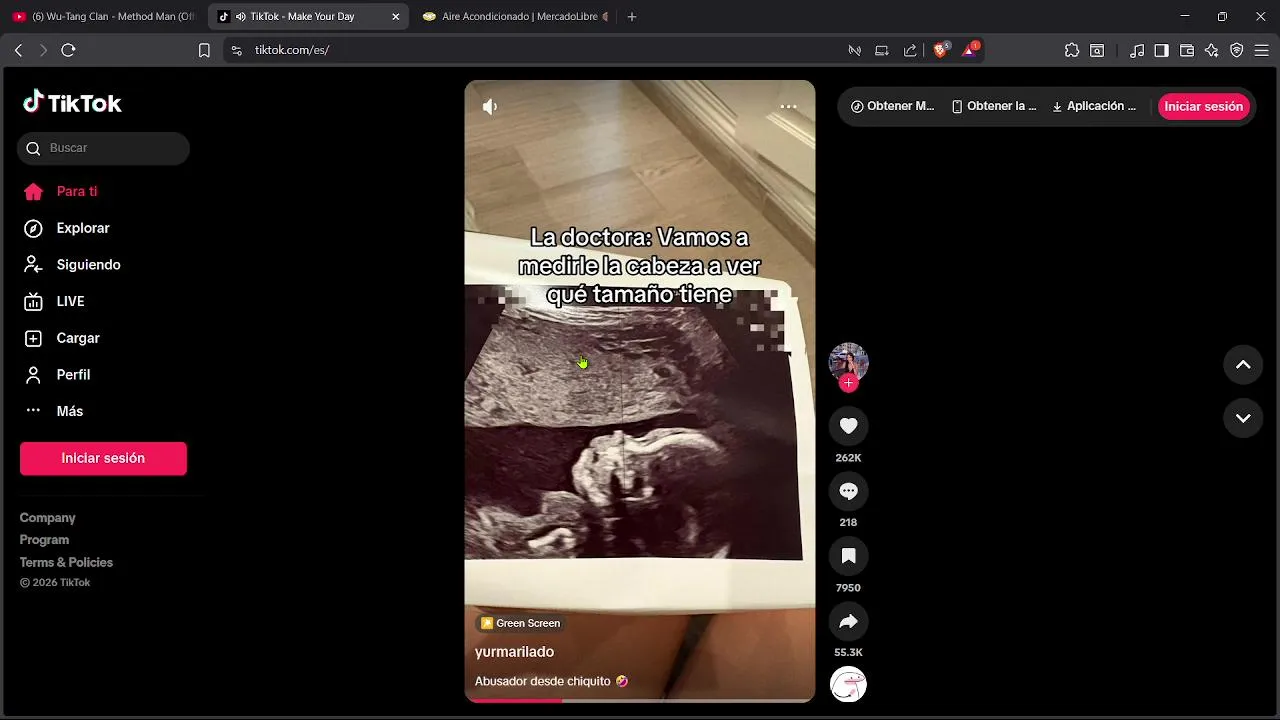Save the video with the bookmark icon
The image size is (1280, 720).
point(848,556)
